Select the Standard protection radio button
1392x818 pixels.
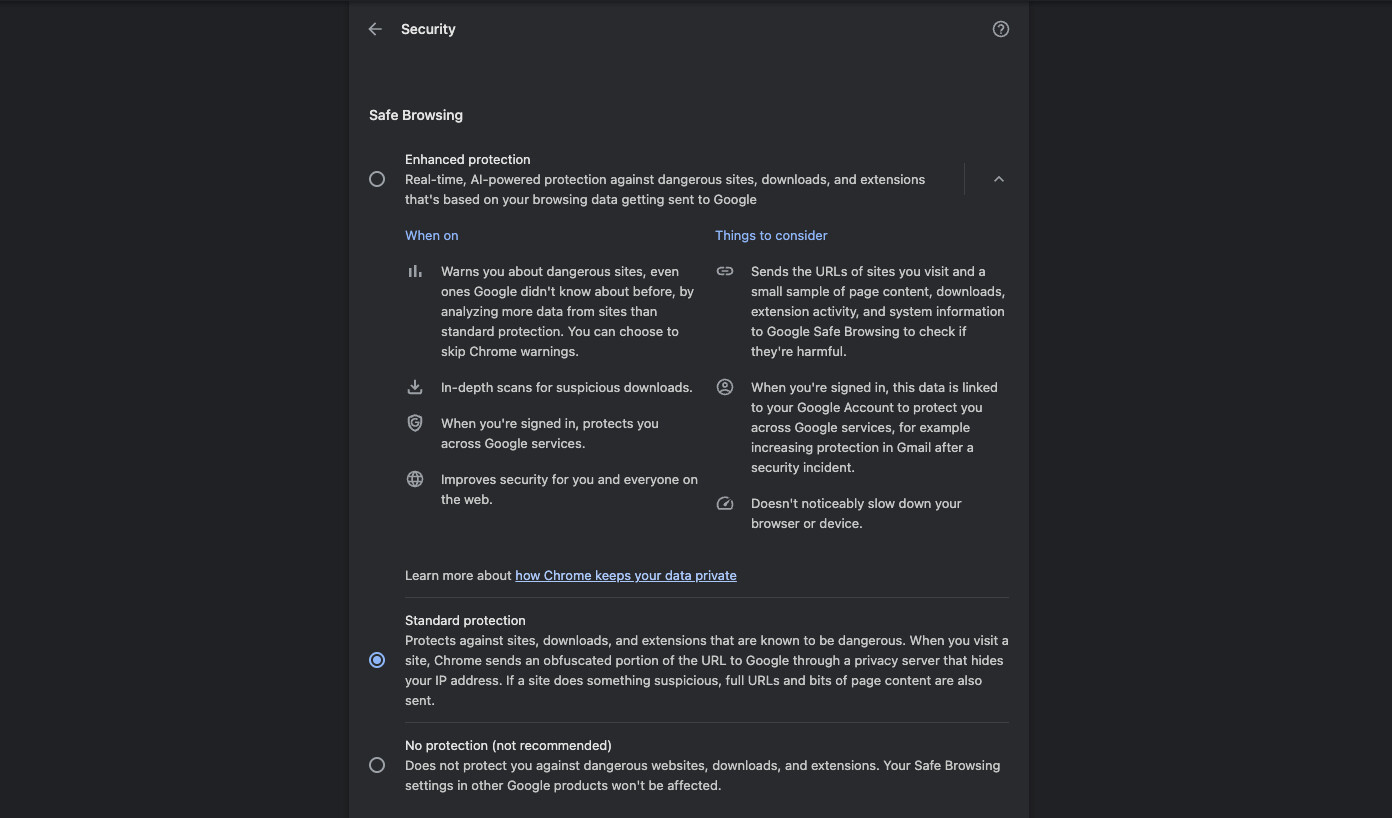coord(377,660)
